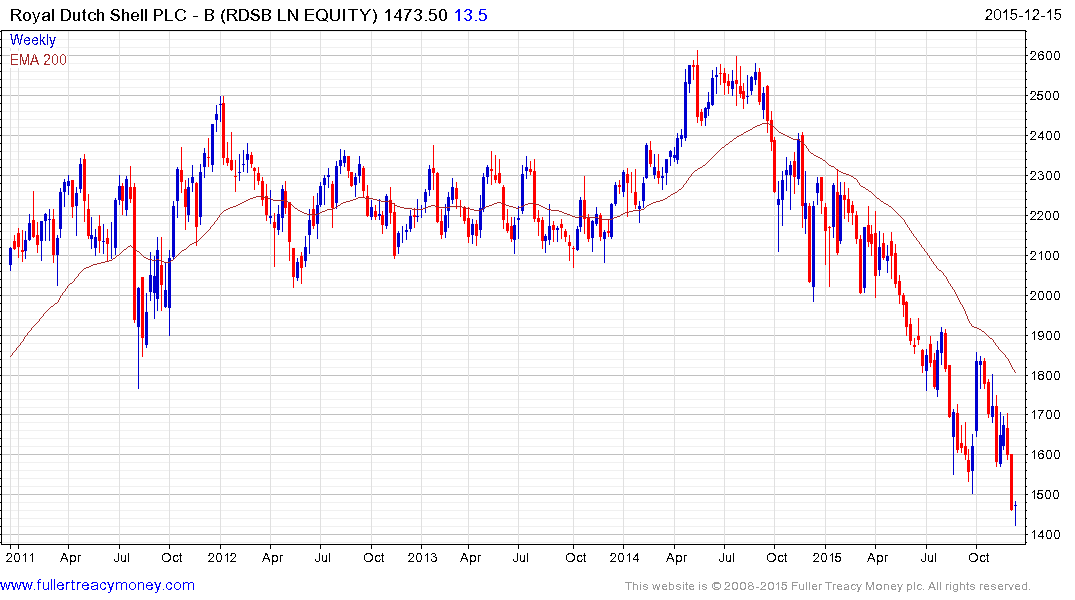Click the 2000 price axis label
This screenshot has height=600, width=1075.
(x=1045, y=296)
